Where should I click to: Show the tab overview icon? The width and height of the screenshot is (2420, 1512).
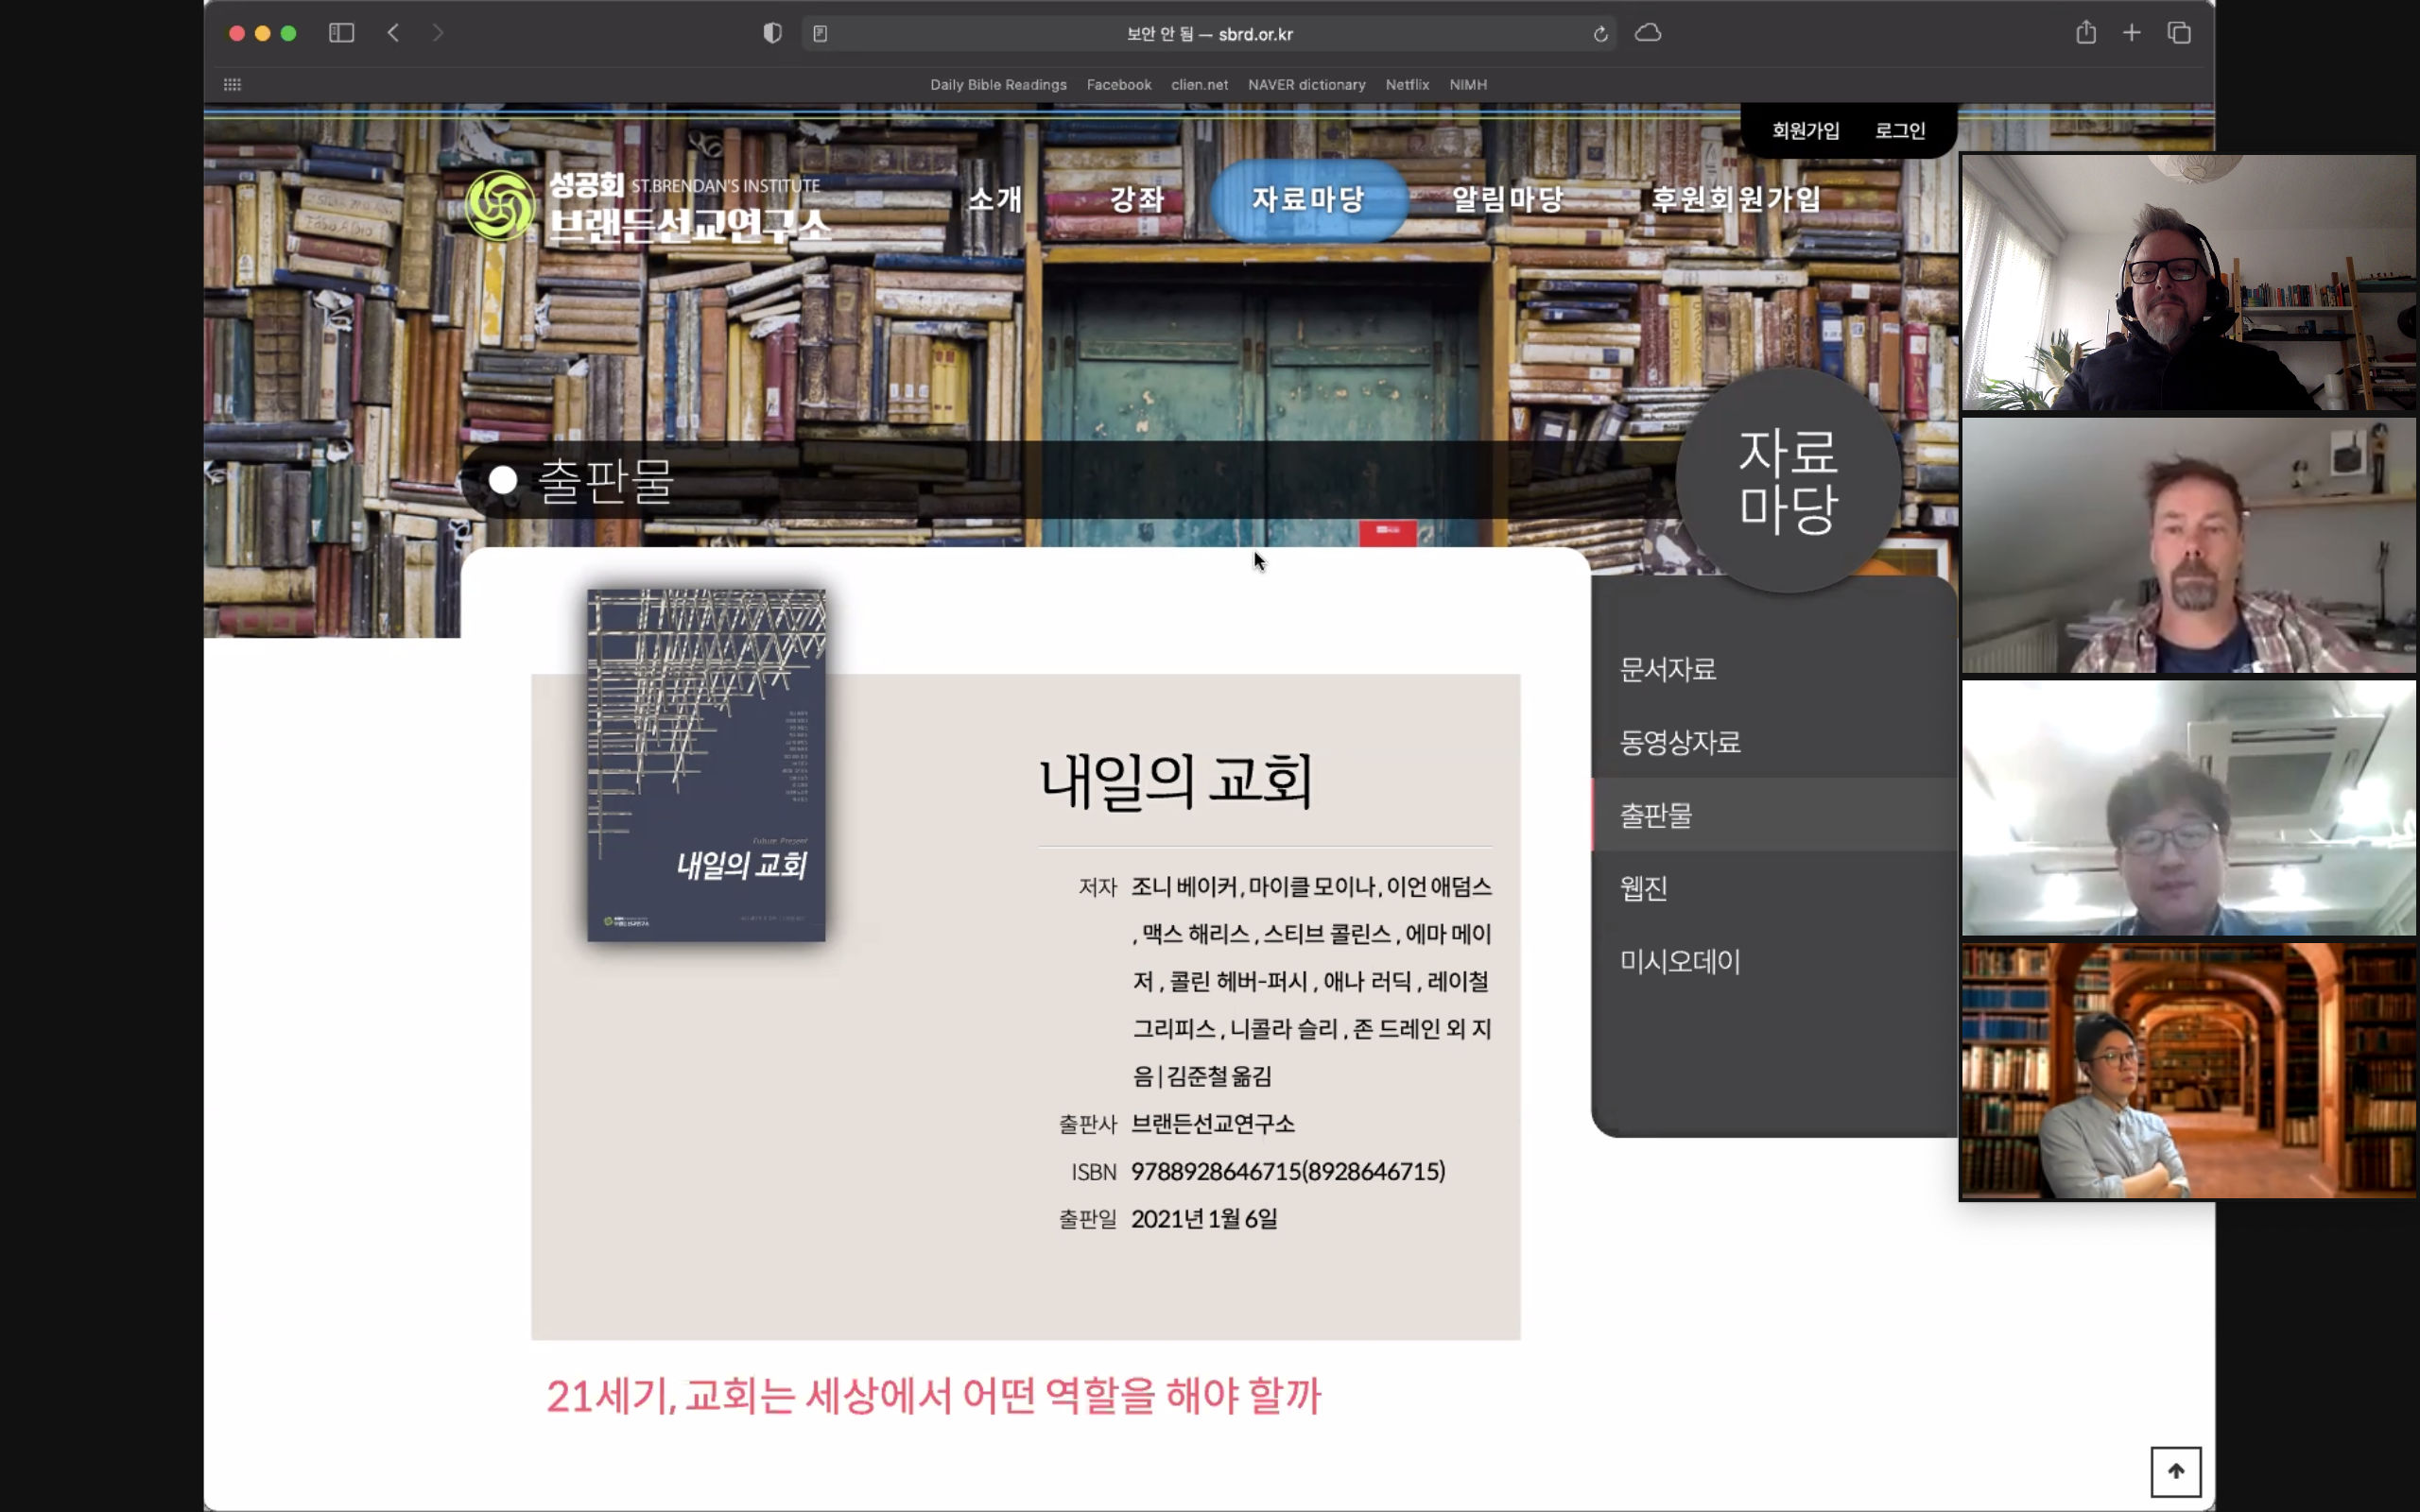click(x=2179, y=33)
